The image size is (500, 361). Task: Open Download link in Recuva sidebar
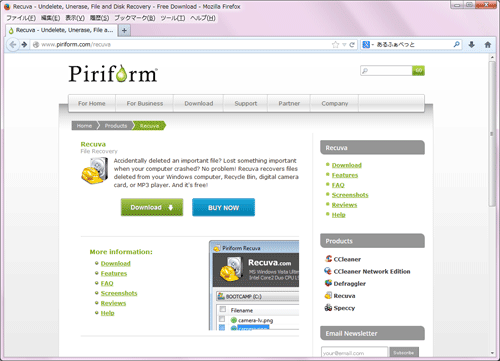pos(347,165)
